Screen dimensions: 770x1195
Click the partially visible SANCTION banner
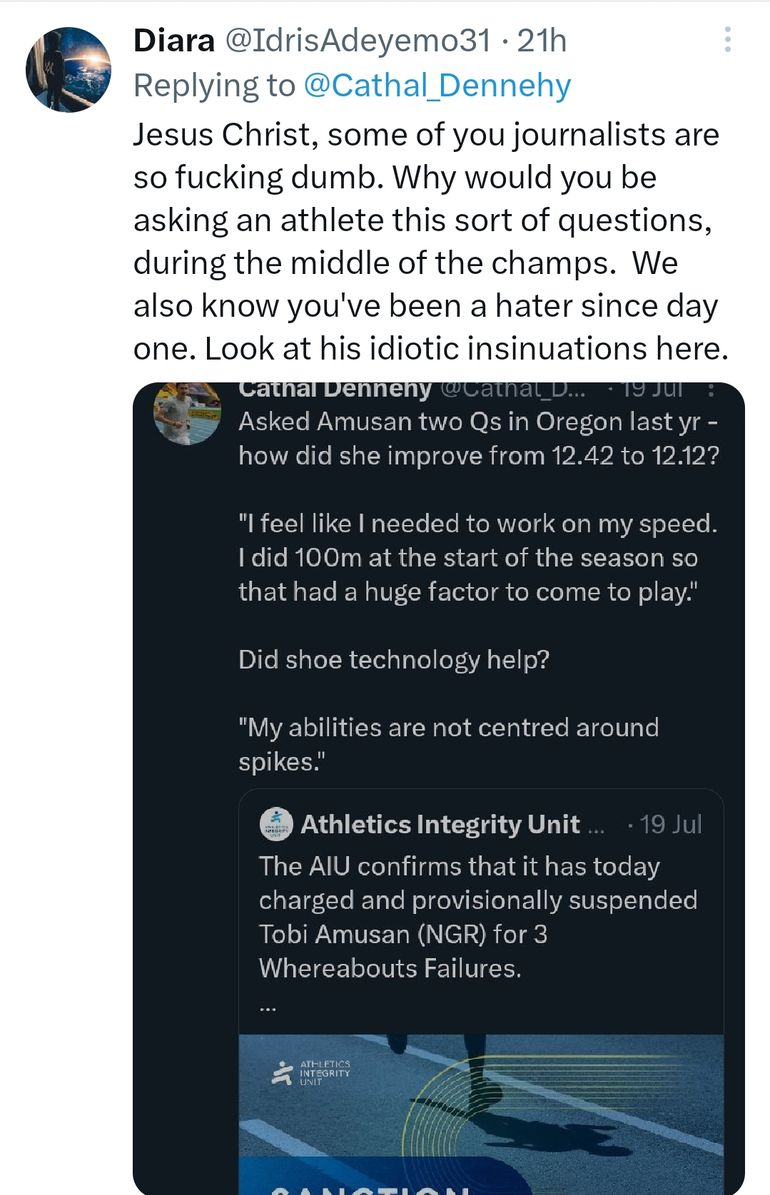click(370, 1185)
